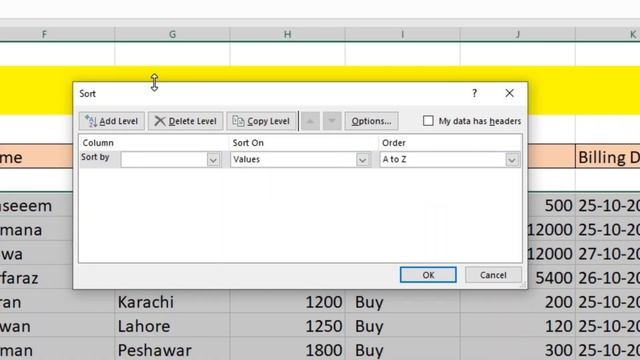The width and height of the screenshot is (640, 360).
Task: Click the cell with value 120
Action: click(518, 326)
